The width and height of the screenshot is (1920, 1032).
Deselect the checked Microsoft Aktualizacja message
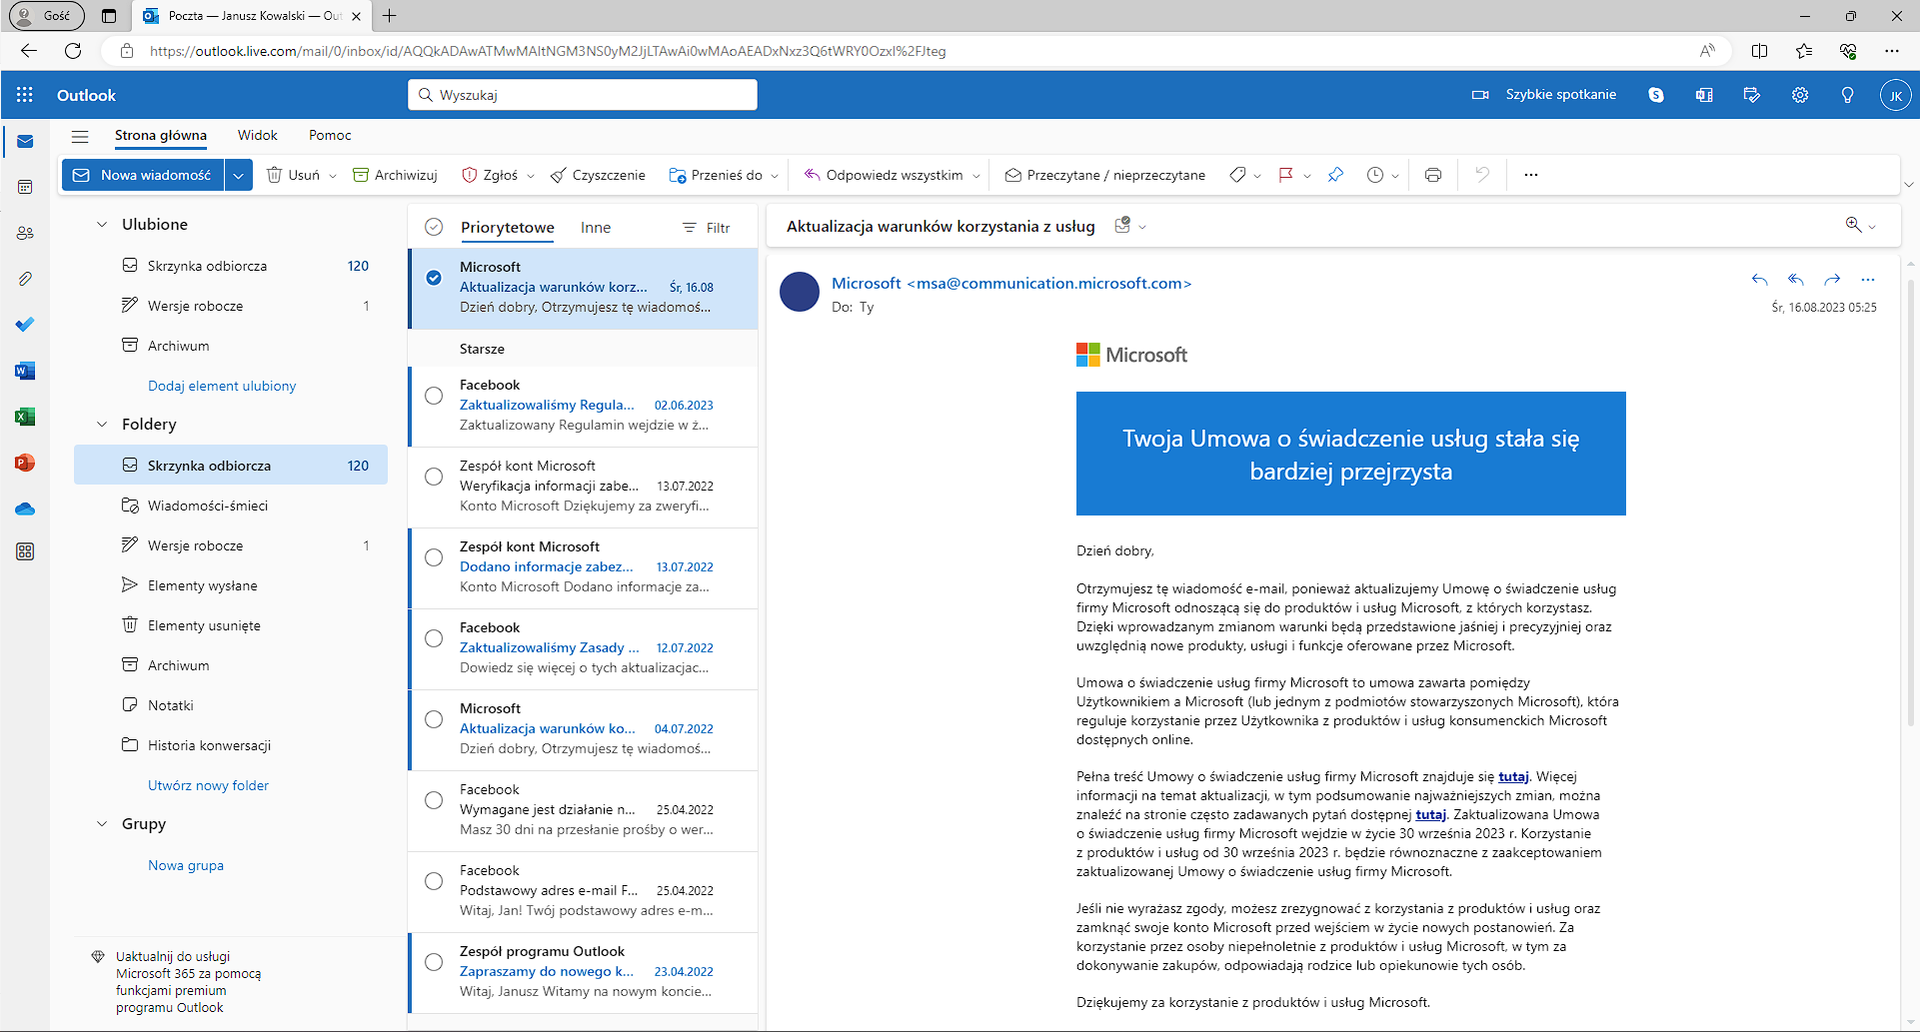[434, 278]
